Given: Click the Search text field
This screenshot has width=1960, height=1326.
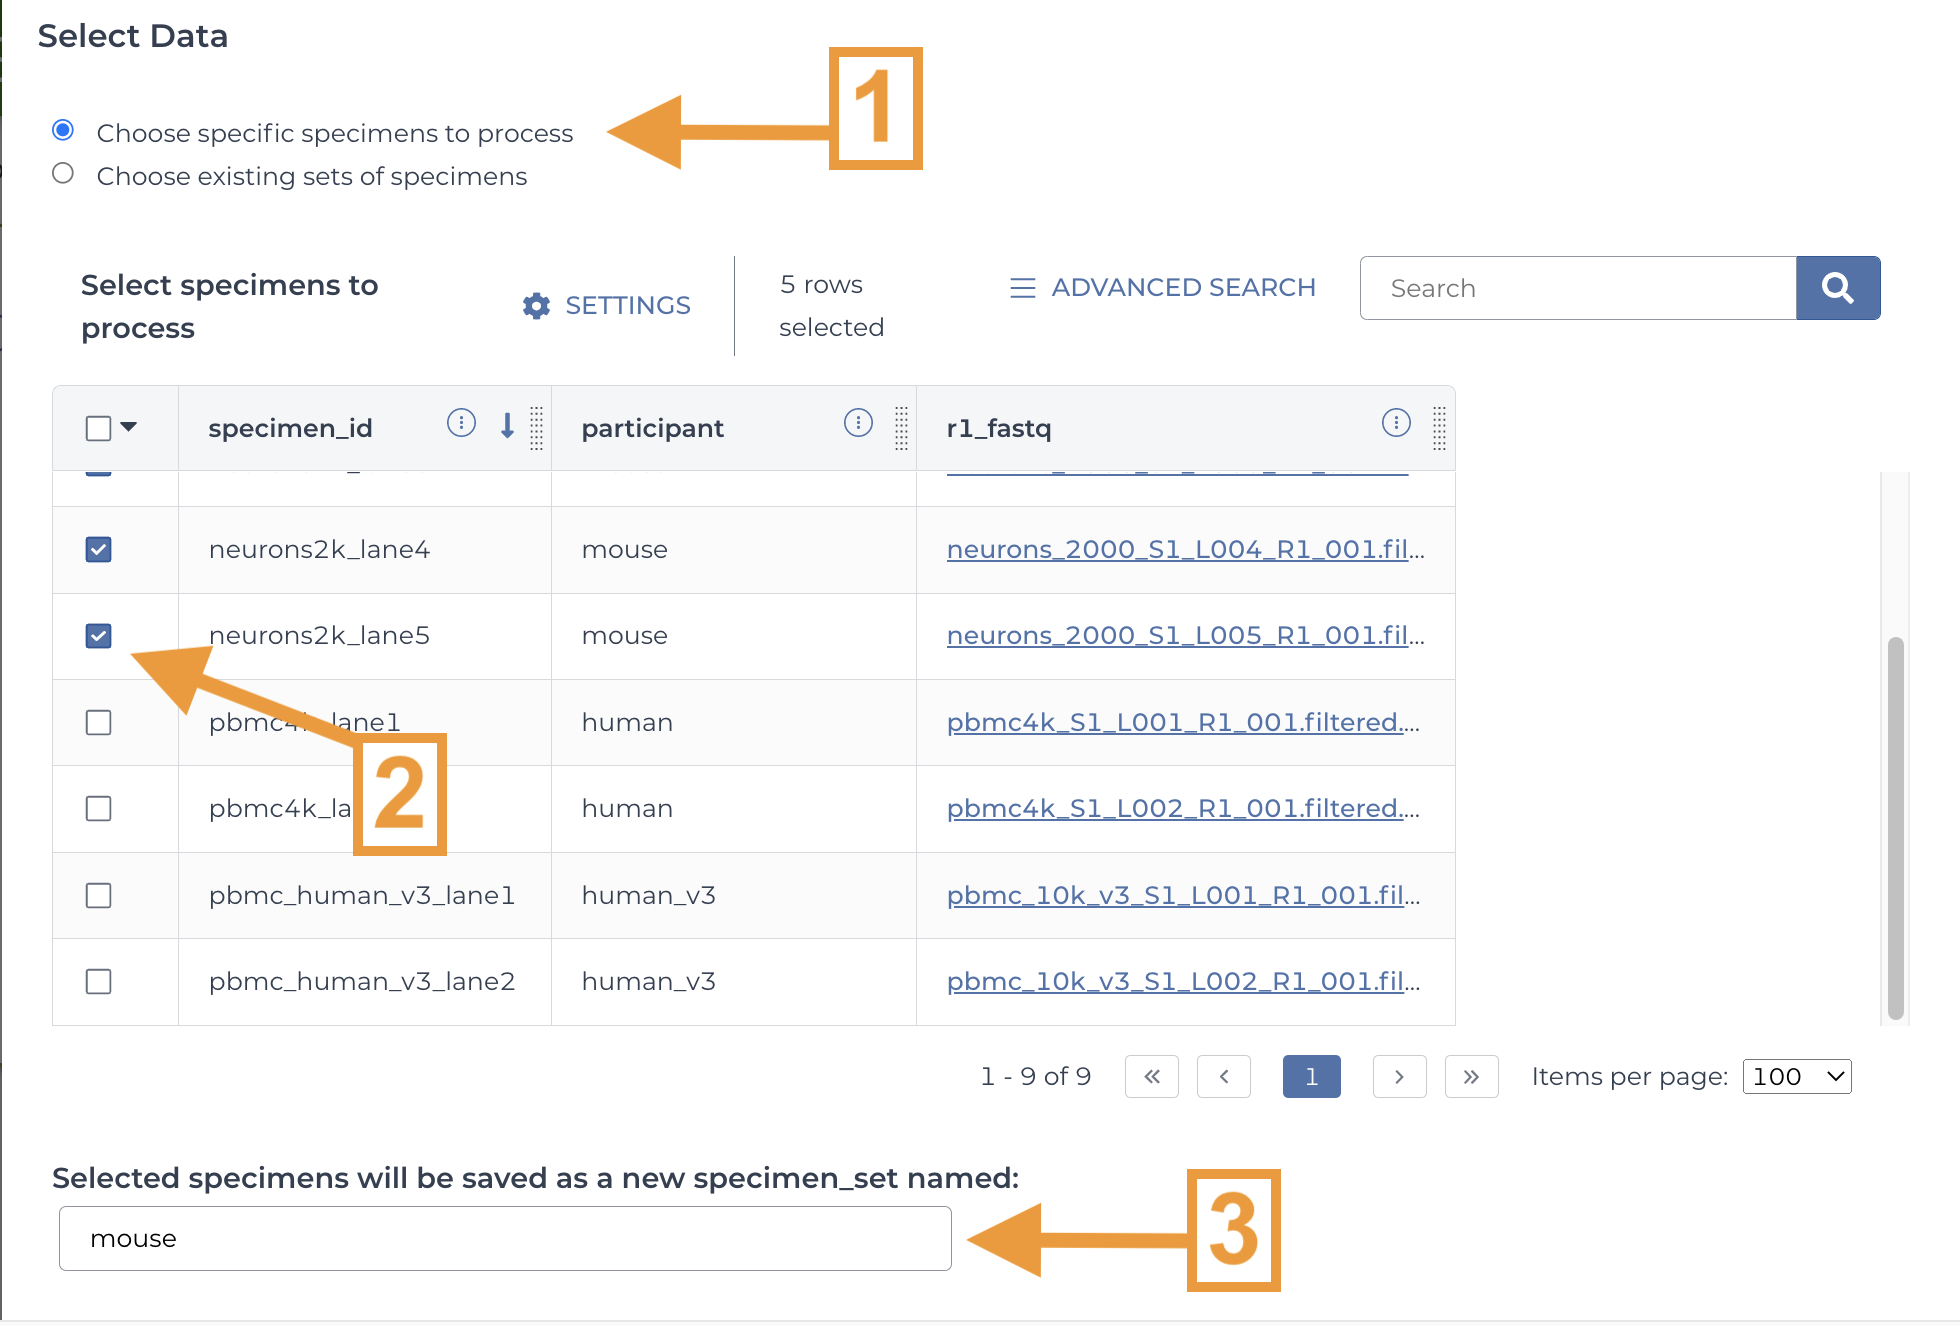Looking at the screenshot, I should click(1578, 288).
